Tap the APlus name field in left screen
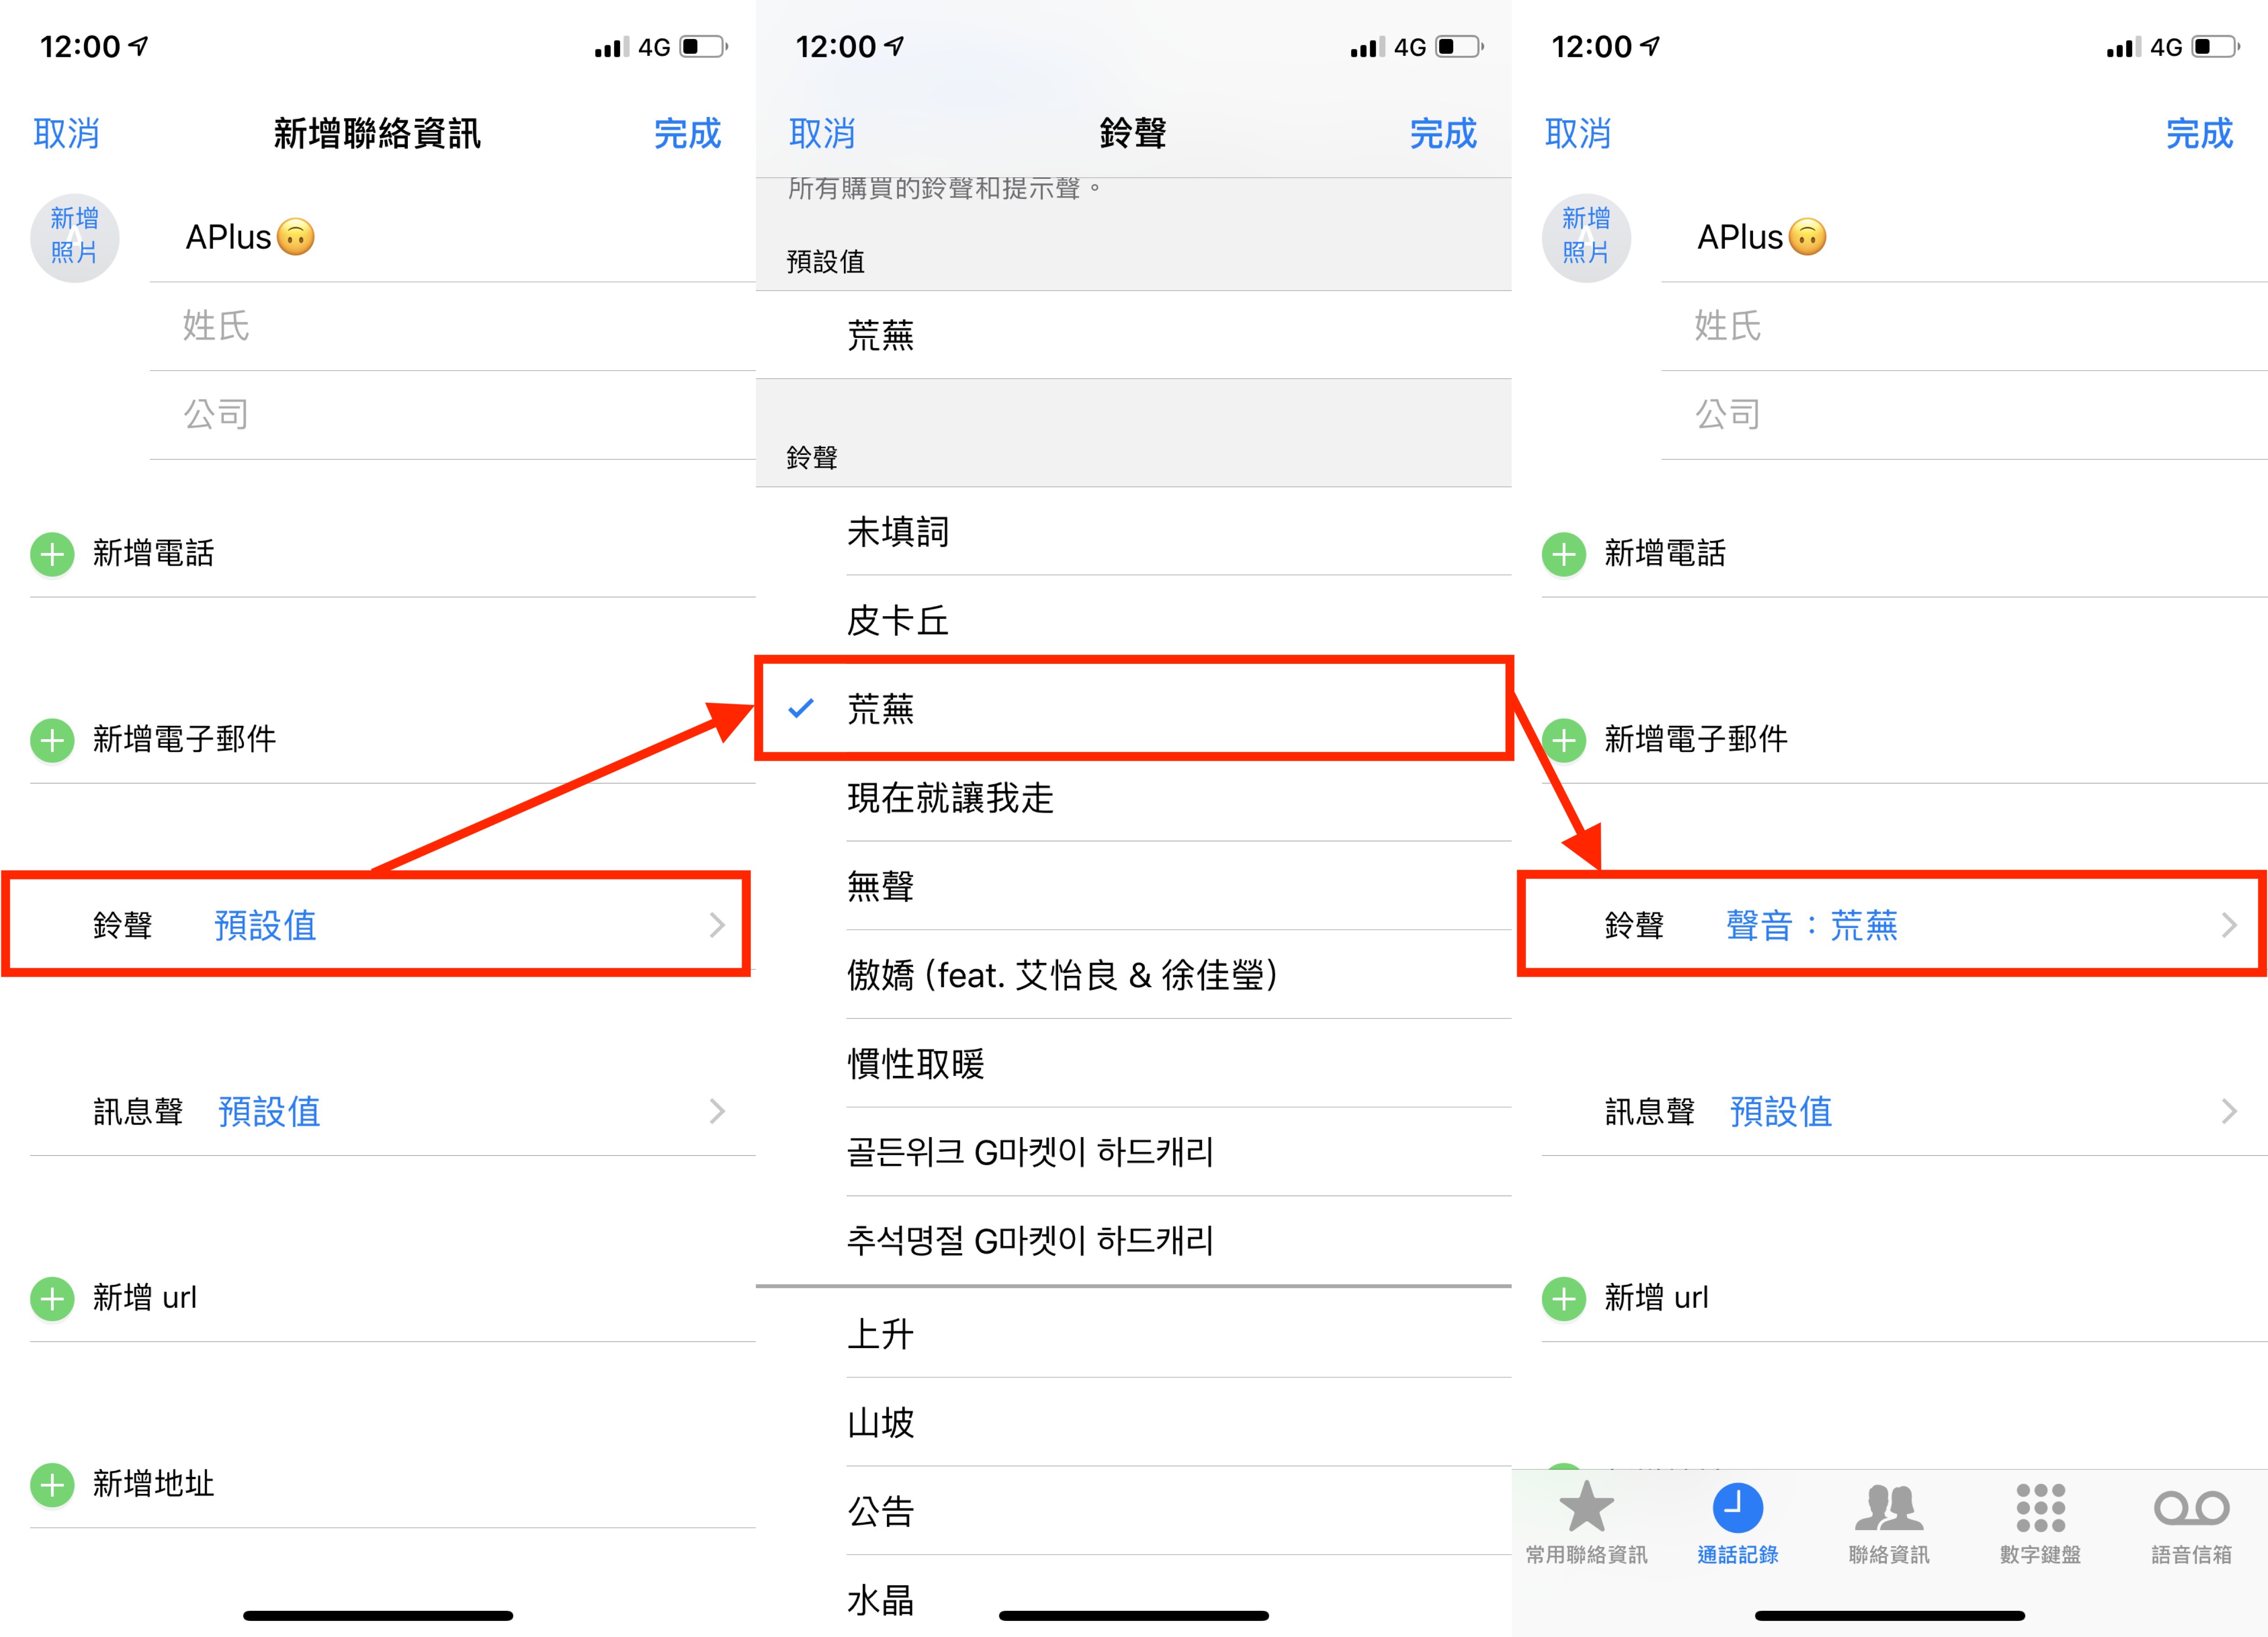 [453, 237]
